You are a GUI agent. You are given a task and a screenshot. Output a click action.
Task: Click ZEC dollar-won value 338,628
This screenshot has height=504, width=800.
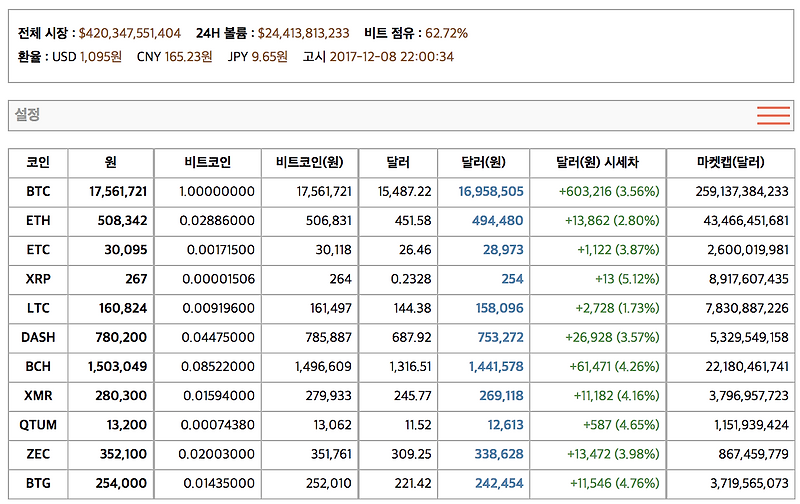(x=499, y=454)
